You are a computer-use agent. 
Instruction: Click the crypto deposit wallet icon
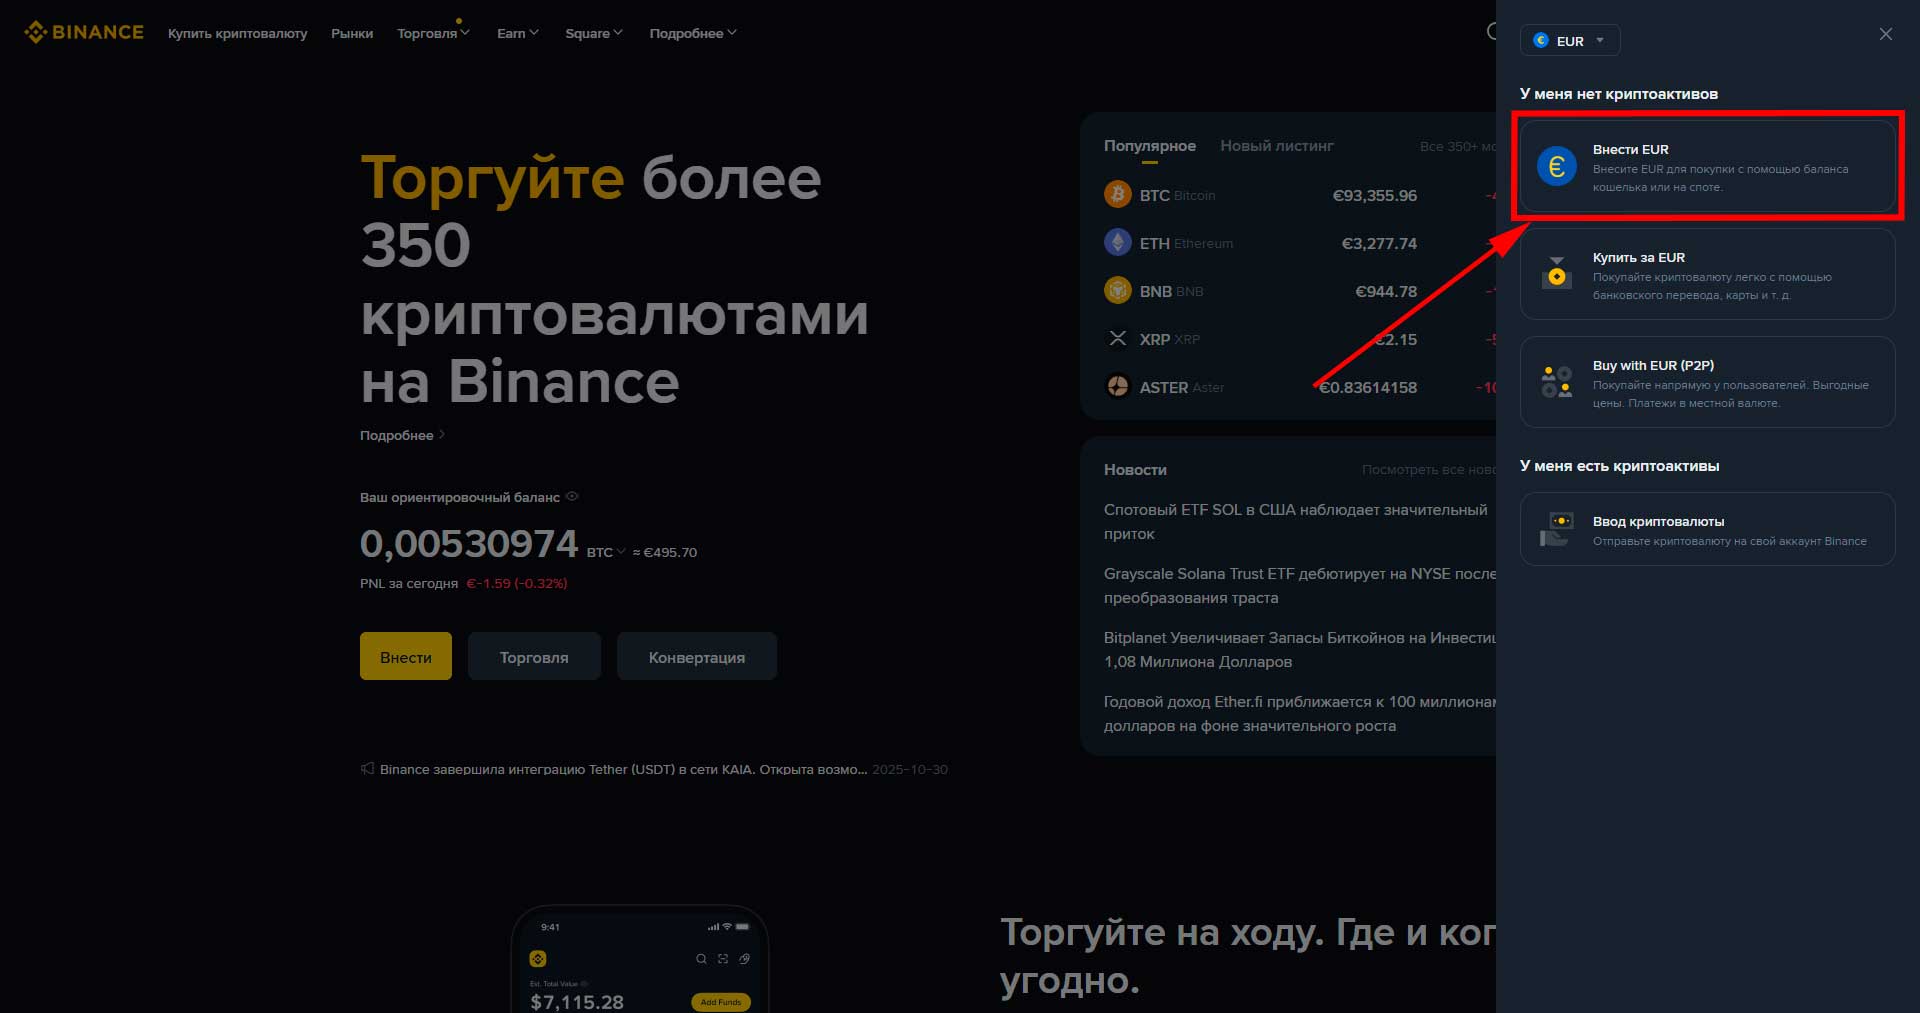1556,529
